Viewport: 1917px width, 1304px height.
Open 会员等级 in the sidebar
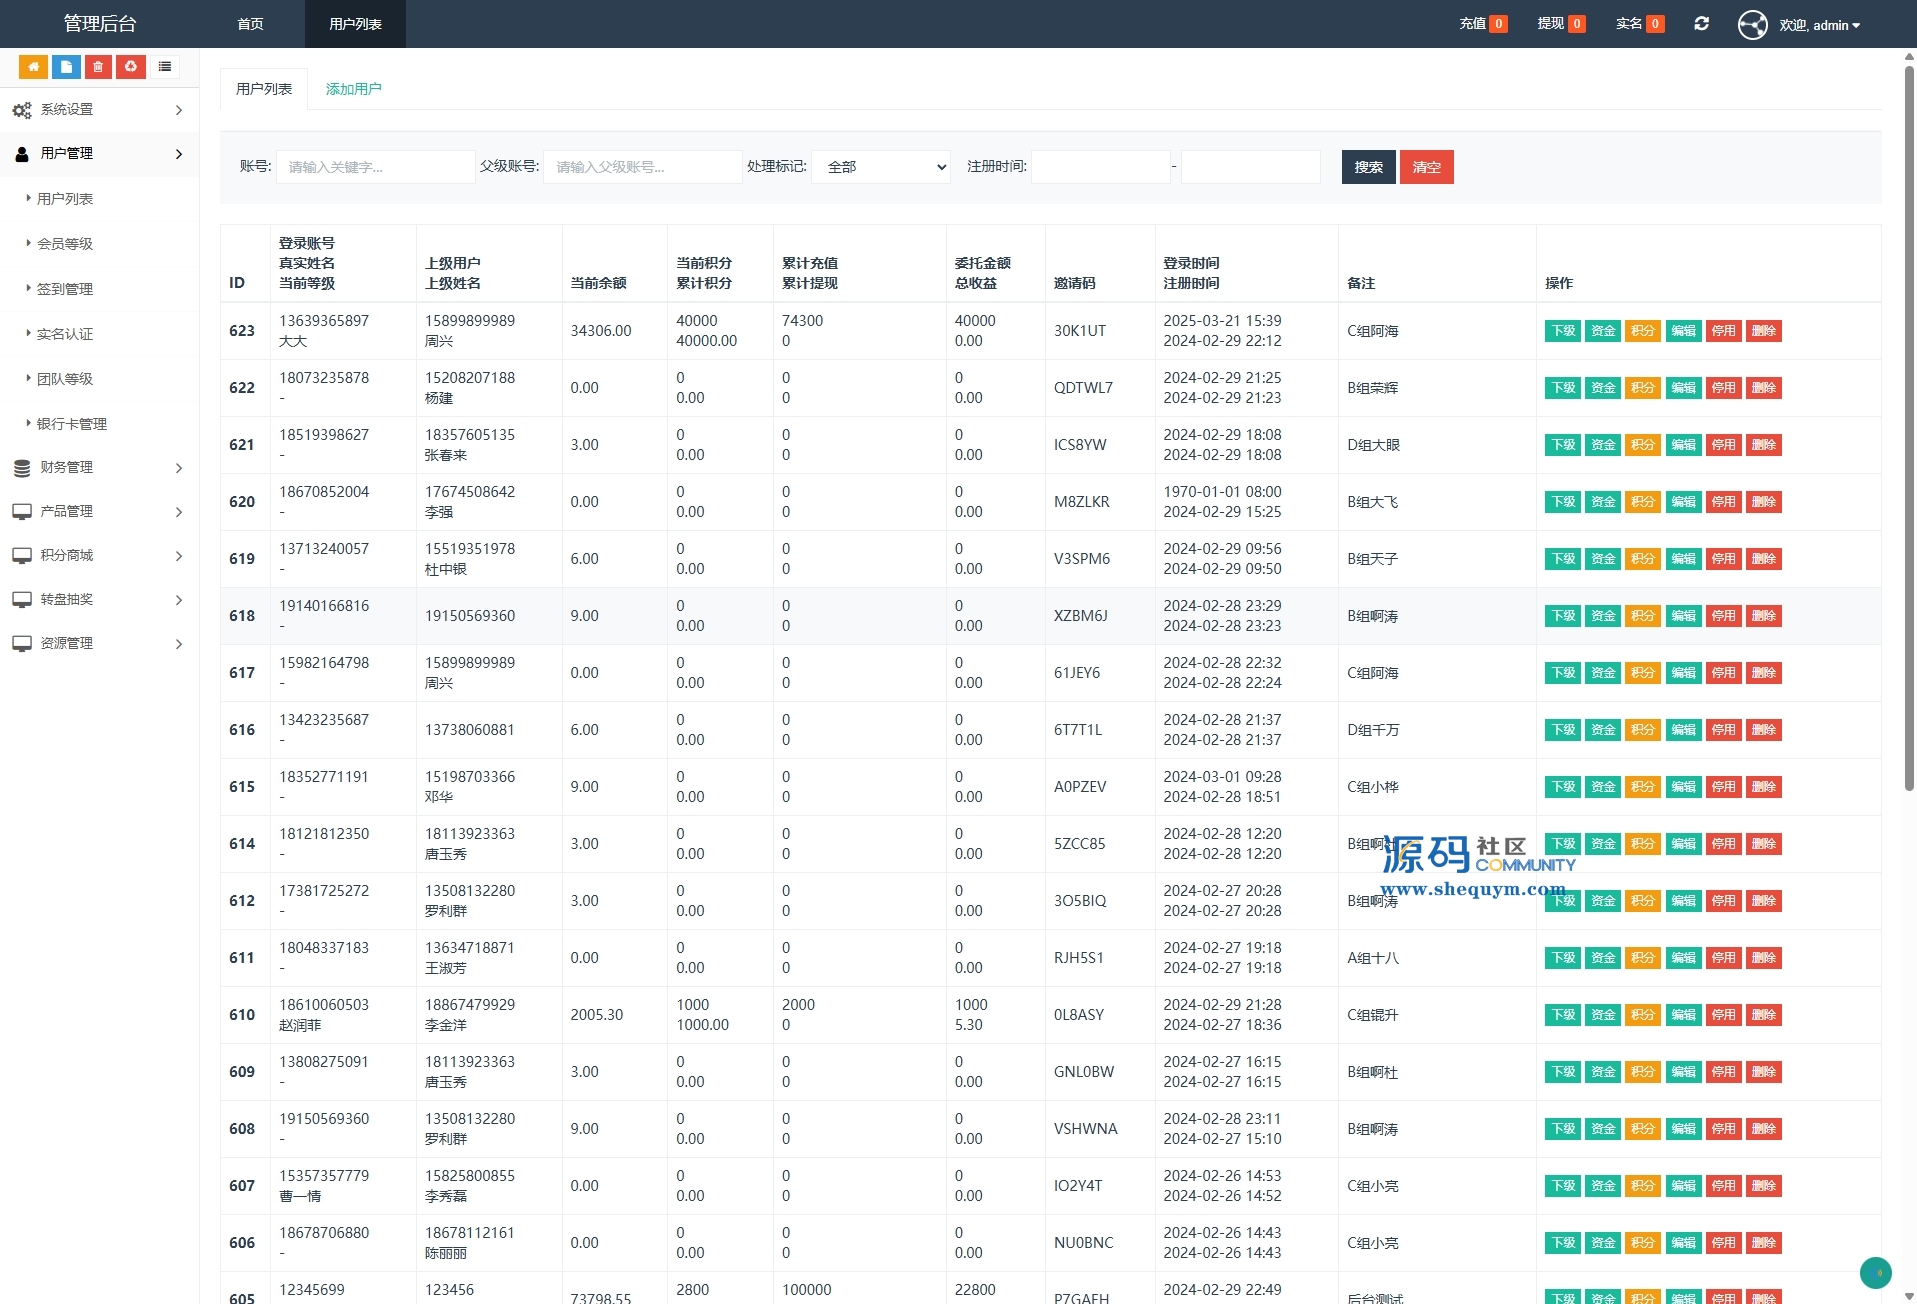65,244
